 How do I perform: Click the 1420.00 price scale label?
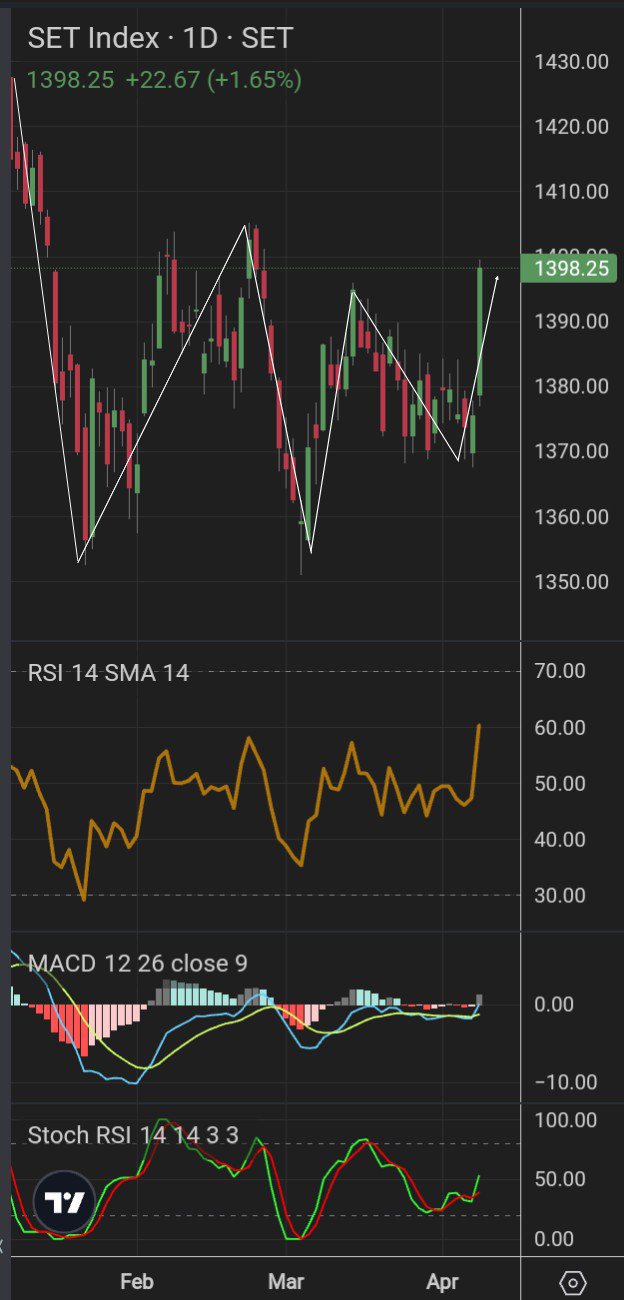click(x=571, y=127)
